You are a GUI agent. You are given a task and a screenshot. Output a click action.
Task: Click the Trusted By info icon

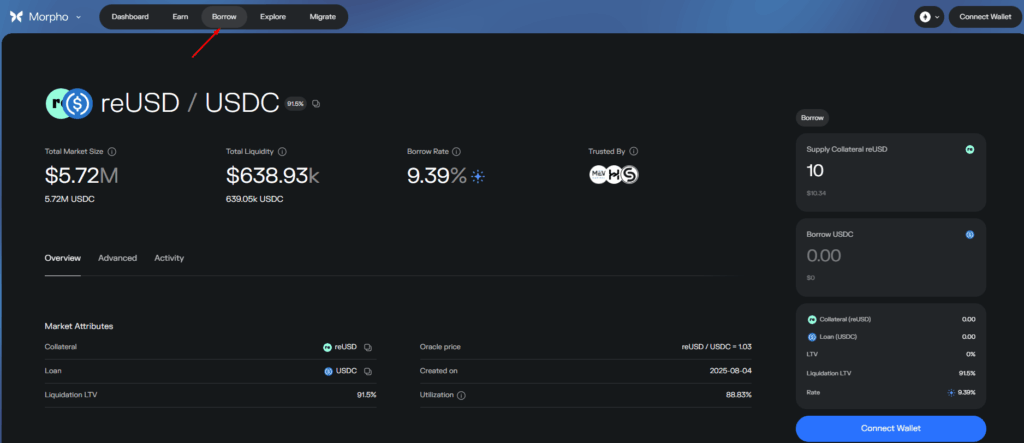click(634, 152)
